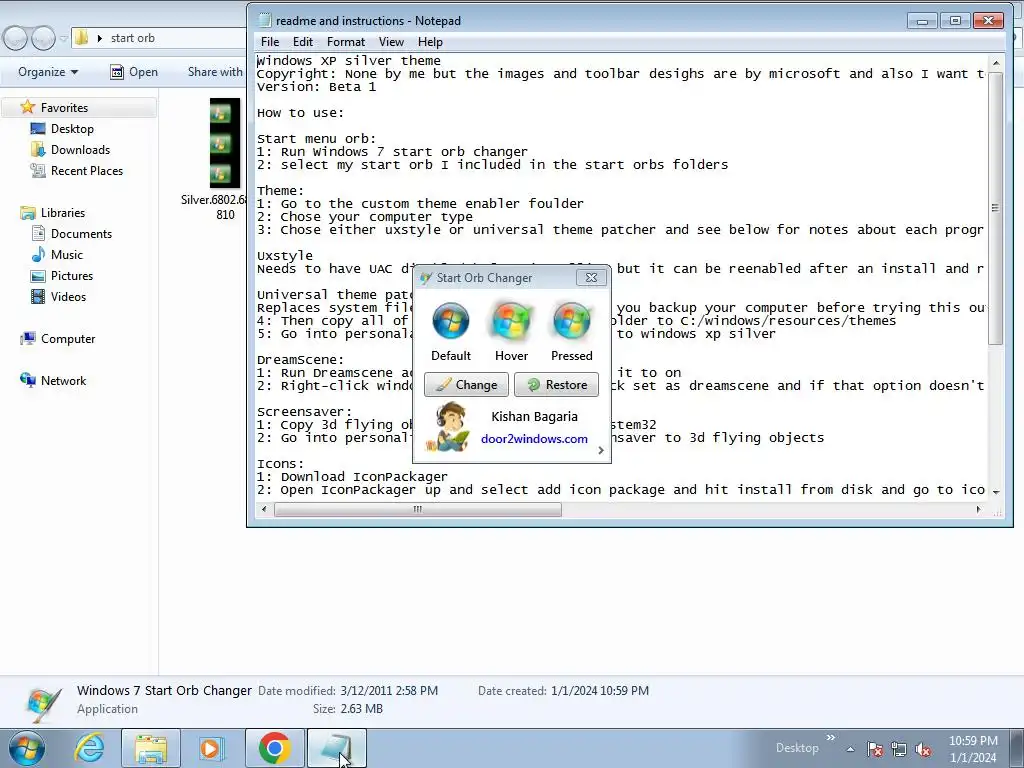
Task: Go forward using Explorer forward arrow
Action: [x=43, y=39]
